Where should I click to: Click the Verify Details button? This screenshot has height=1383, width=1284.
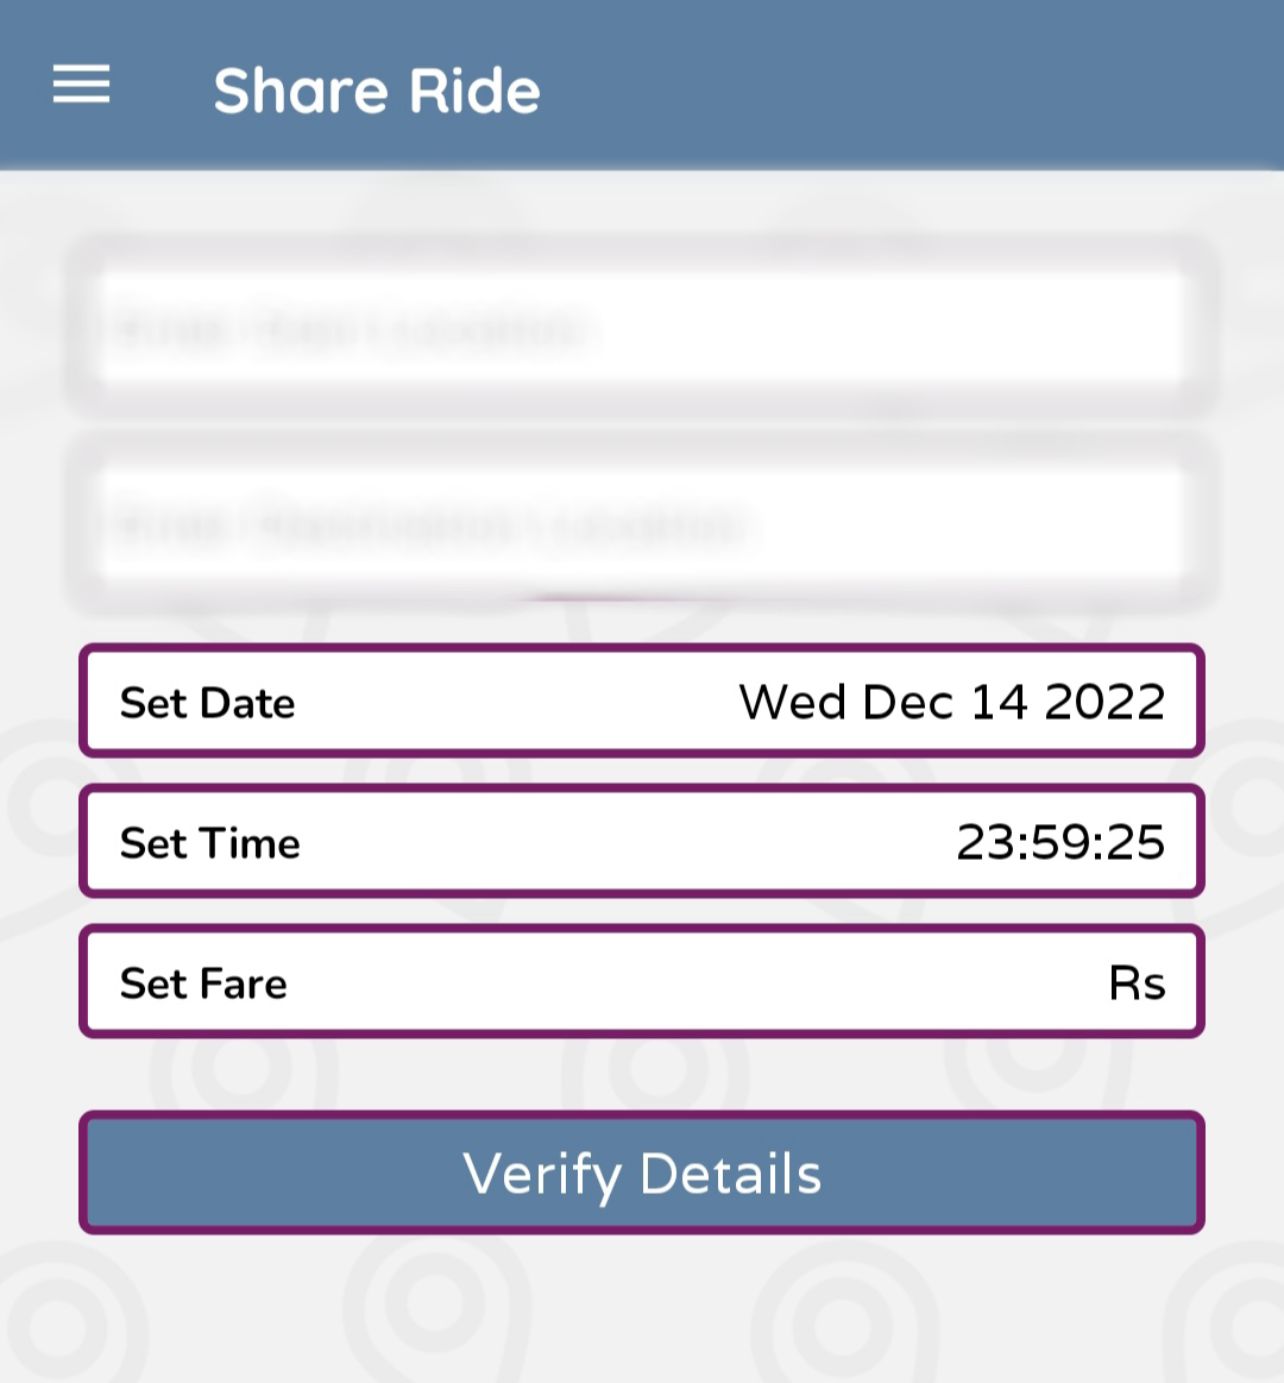(x=642, y=1172)
